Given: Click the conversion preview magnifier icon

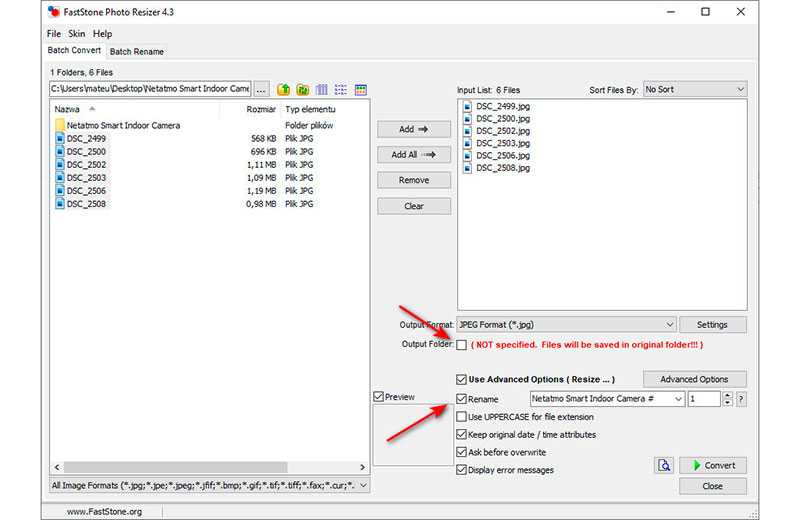Looking at the screenshot, I should pyautogui.click(x=664, y=465).
